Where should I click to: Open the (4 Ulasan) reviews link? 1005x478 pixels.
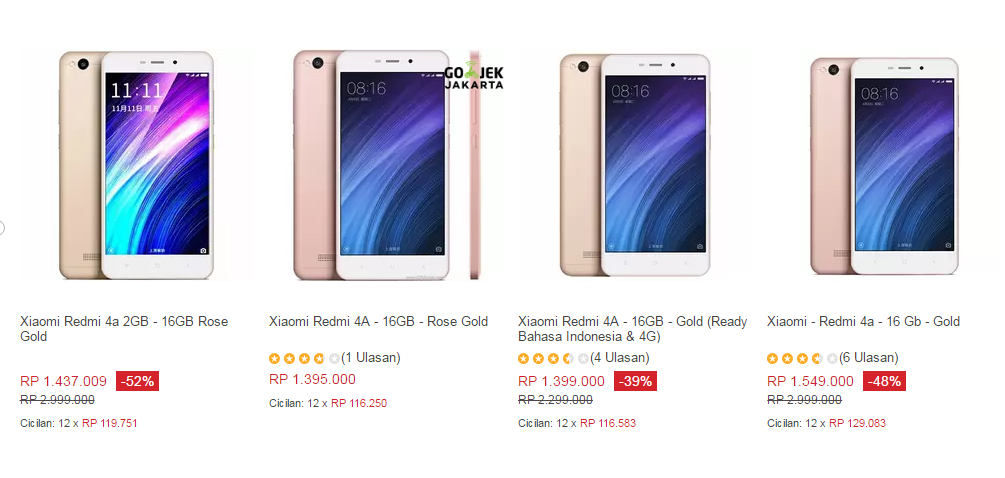pos(620,358)
